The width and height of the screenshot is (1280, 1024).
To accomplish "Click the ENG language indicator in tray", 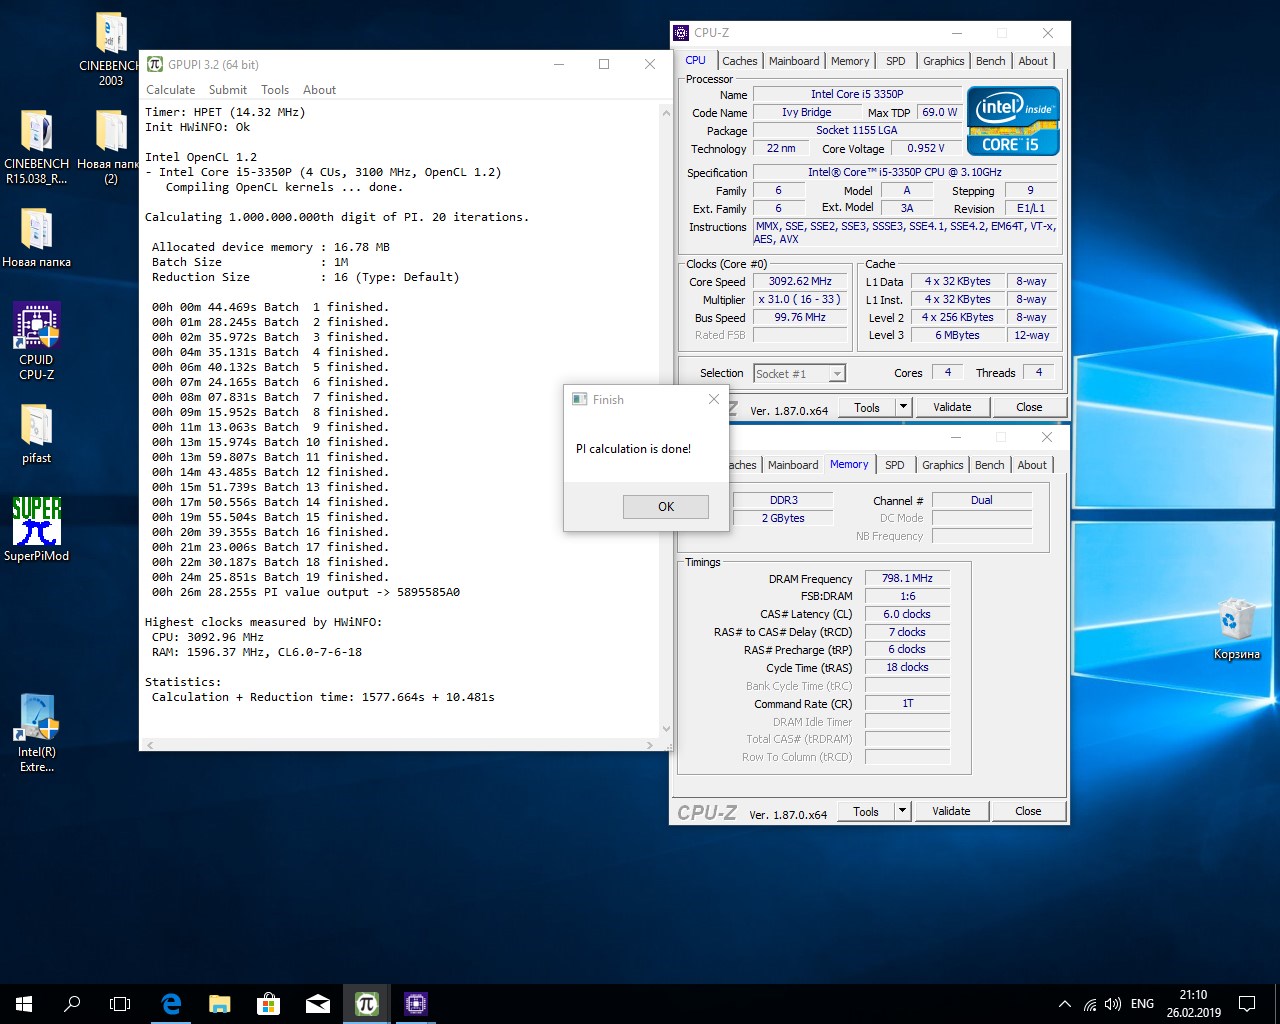I will tap(1142, 1004).
